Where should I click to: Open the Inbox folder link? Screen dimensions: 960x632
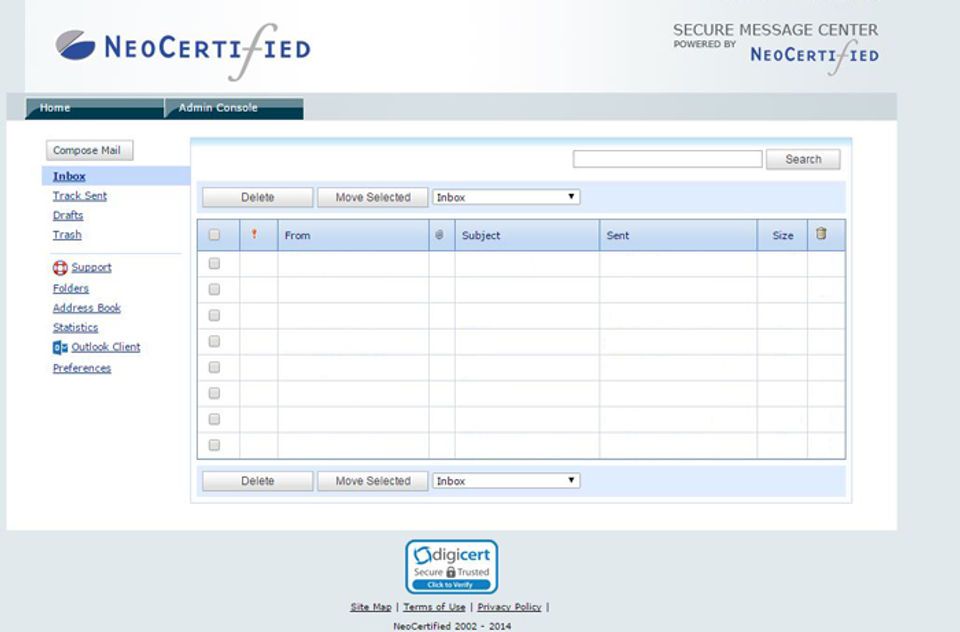[x=69, y=176]
